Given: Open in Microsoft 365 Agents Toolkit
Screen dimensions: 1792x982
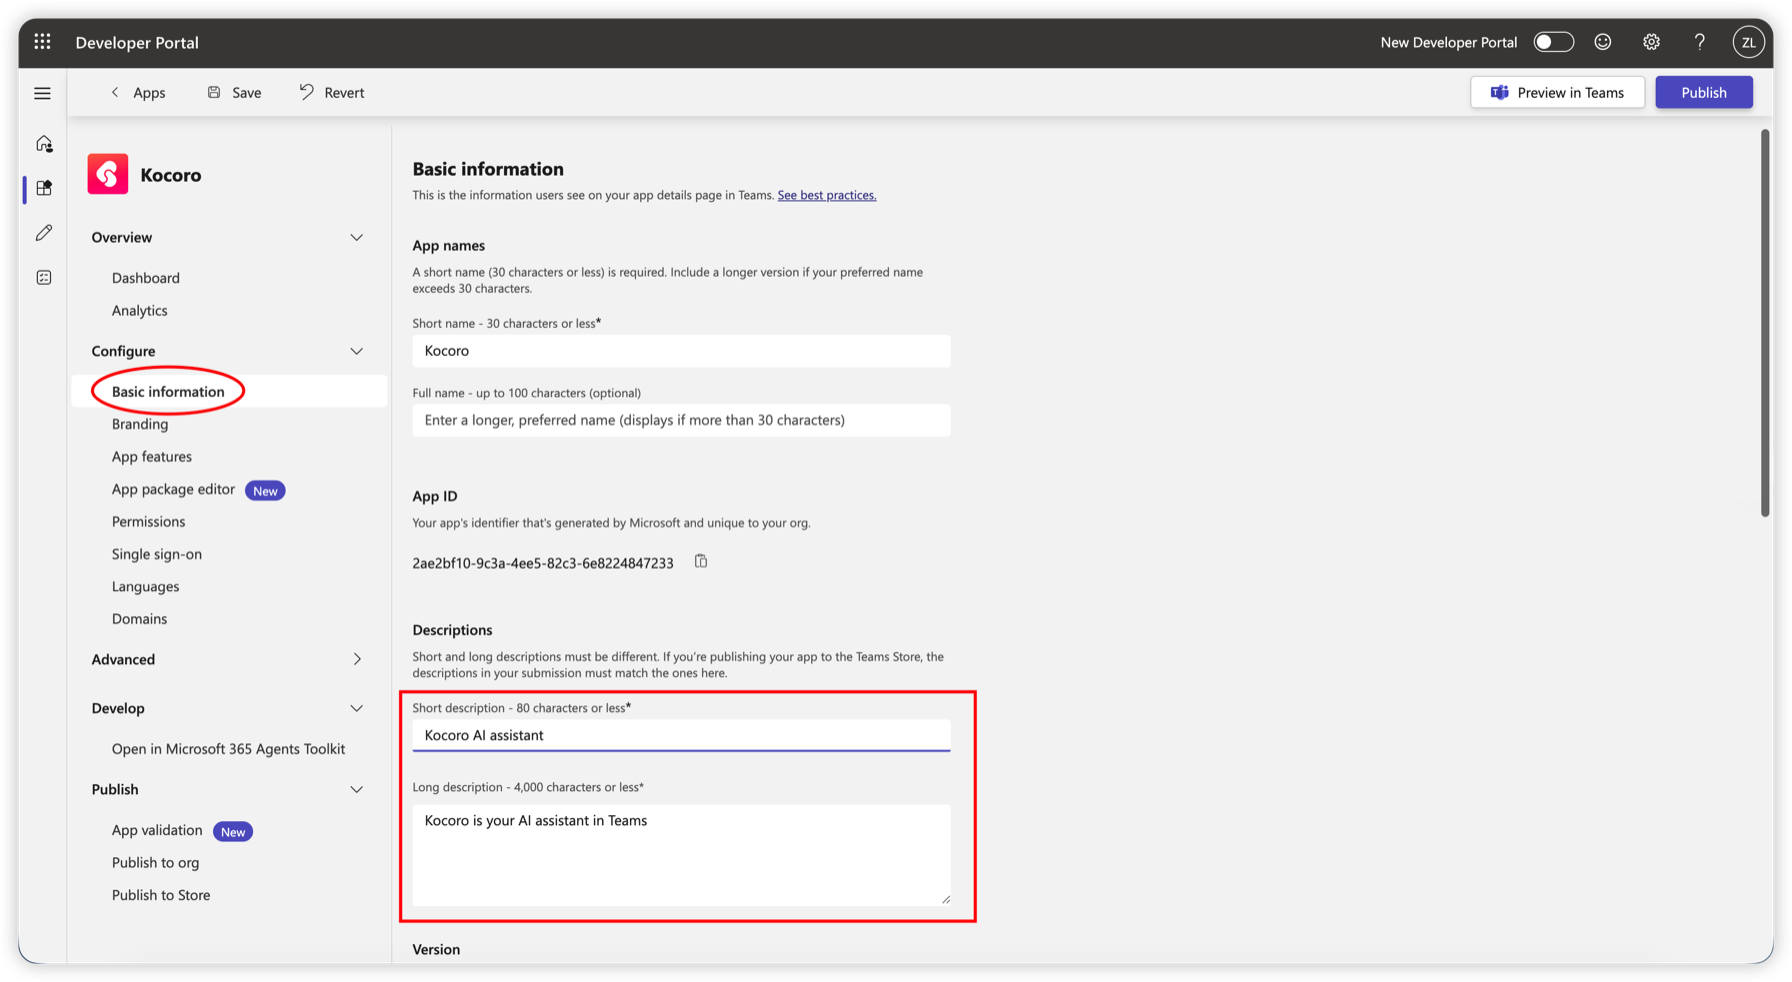Looking at the screenshot, I should [x=228, y=748].
